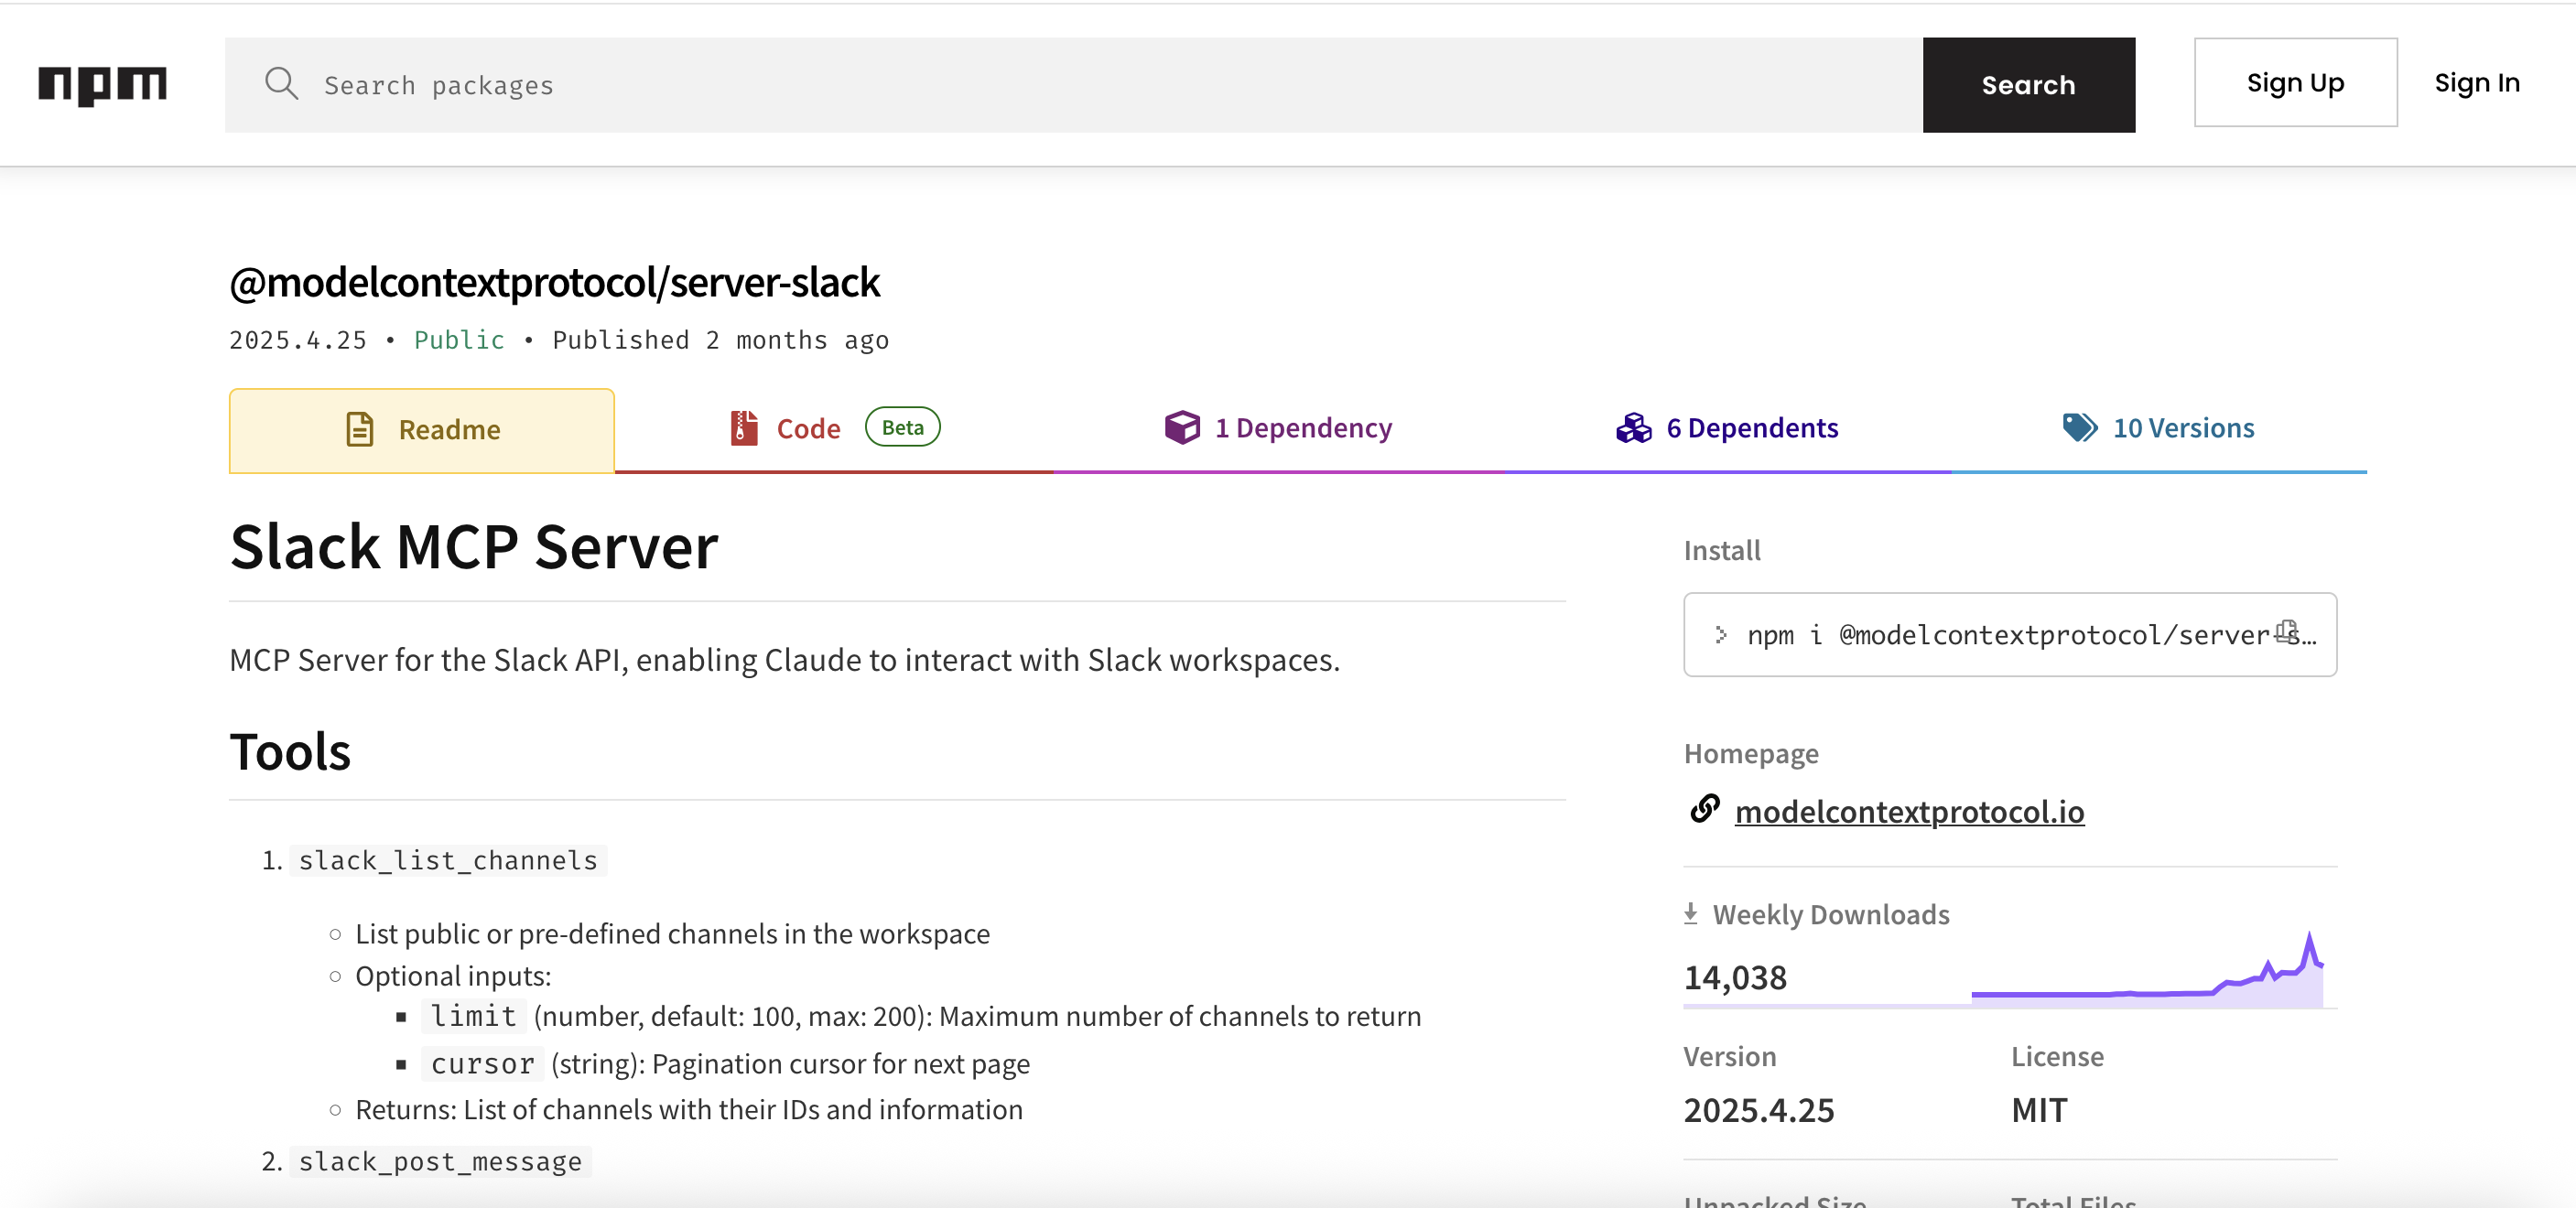Click the weekly downloads sparkline chart

click(2146, 970)
